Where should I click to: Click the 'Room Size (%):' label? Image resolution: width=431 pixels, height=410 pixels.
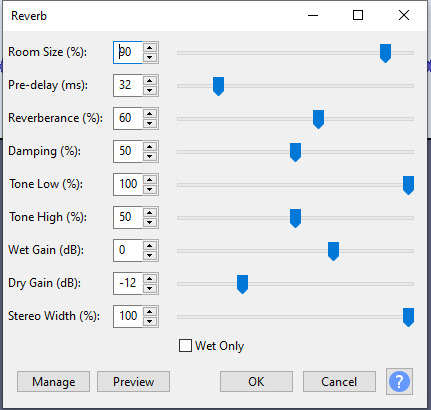tap(47, 52)
